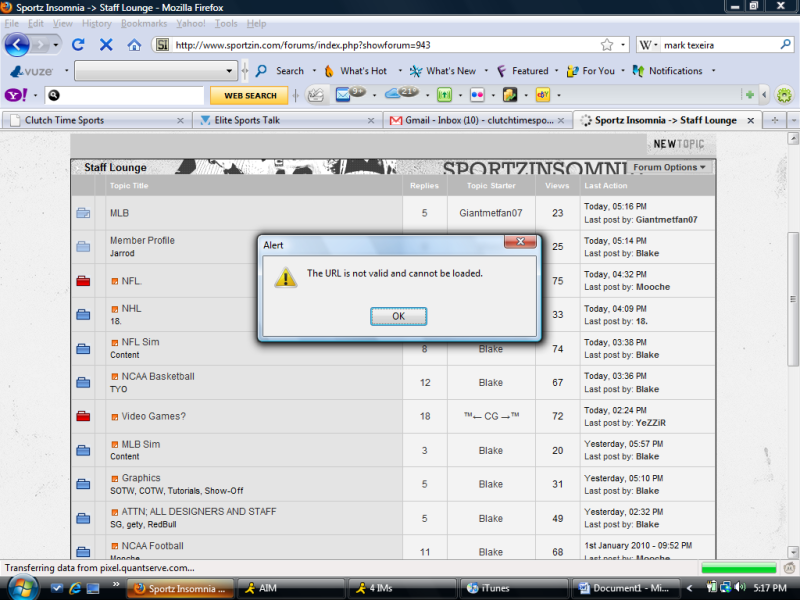The height and width of the screenshot is (600, 800).
Task: Open the NCAA Basketball topic
Action: pyautogui.click(x=158, y=377)
